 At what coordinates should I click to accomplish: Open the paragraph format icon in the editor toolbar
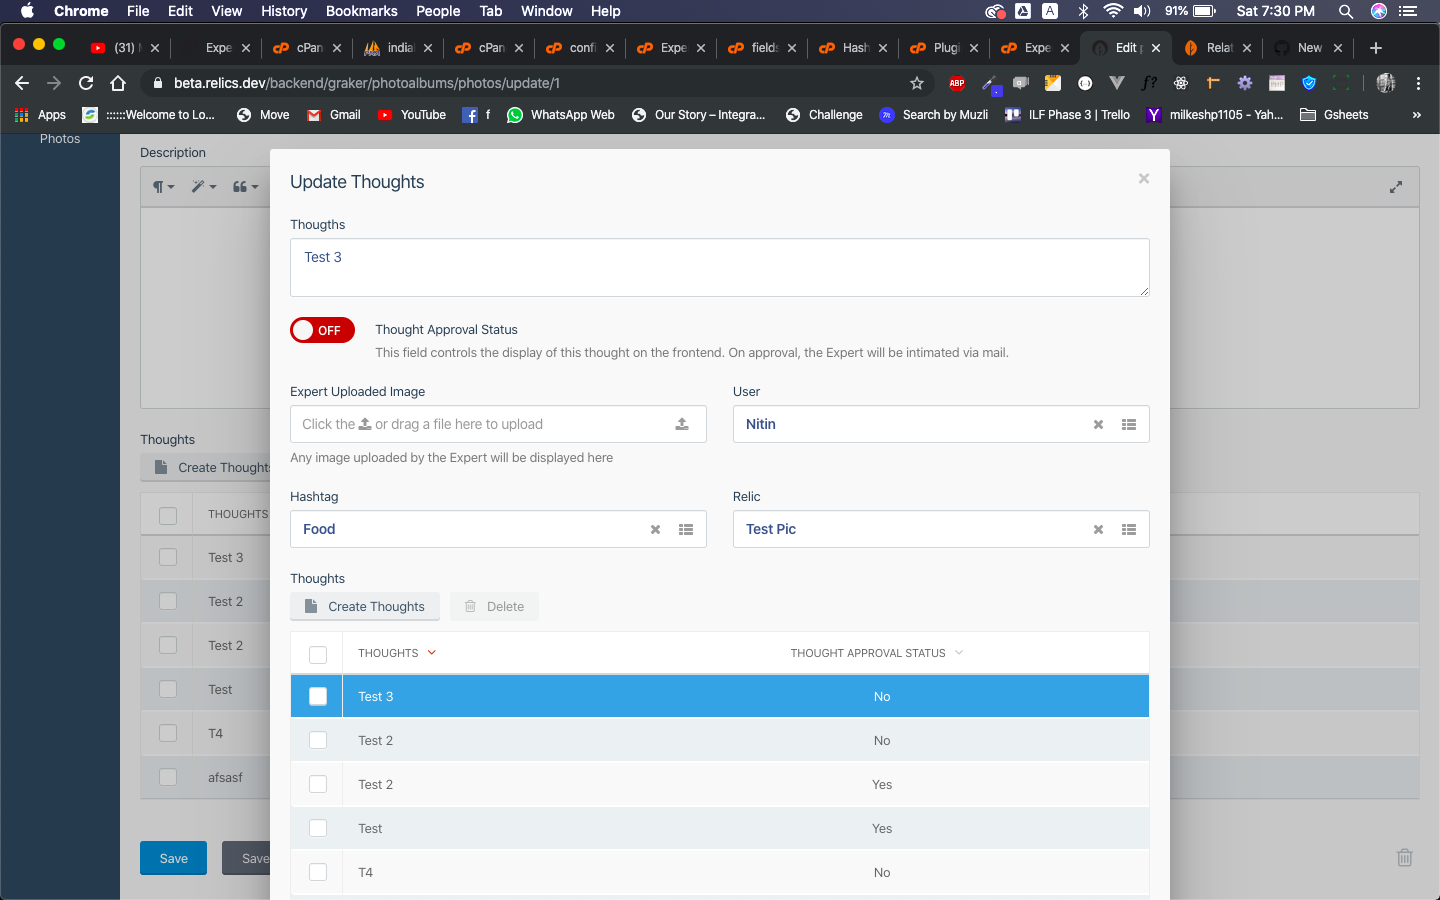[159, 186]
